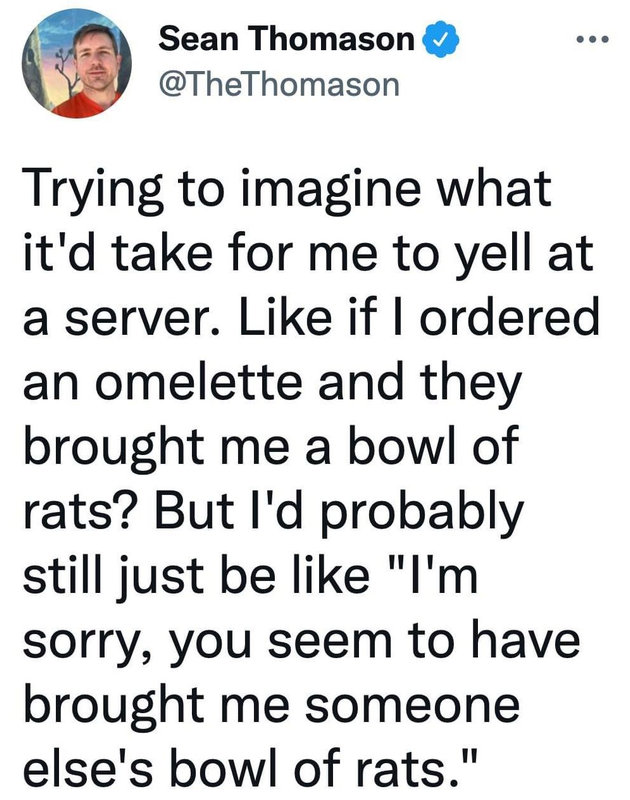Open the @TheThomason handle link
630x800 pixels.
tap(279, 86)
